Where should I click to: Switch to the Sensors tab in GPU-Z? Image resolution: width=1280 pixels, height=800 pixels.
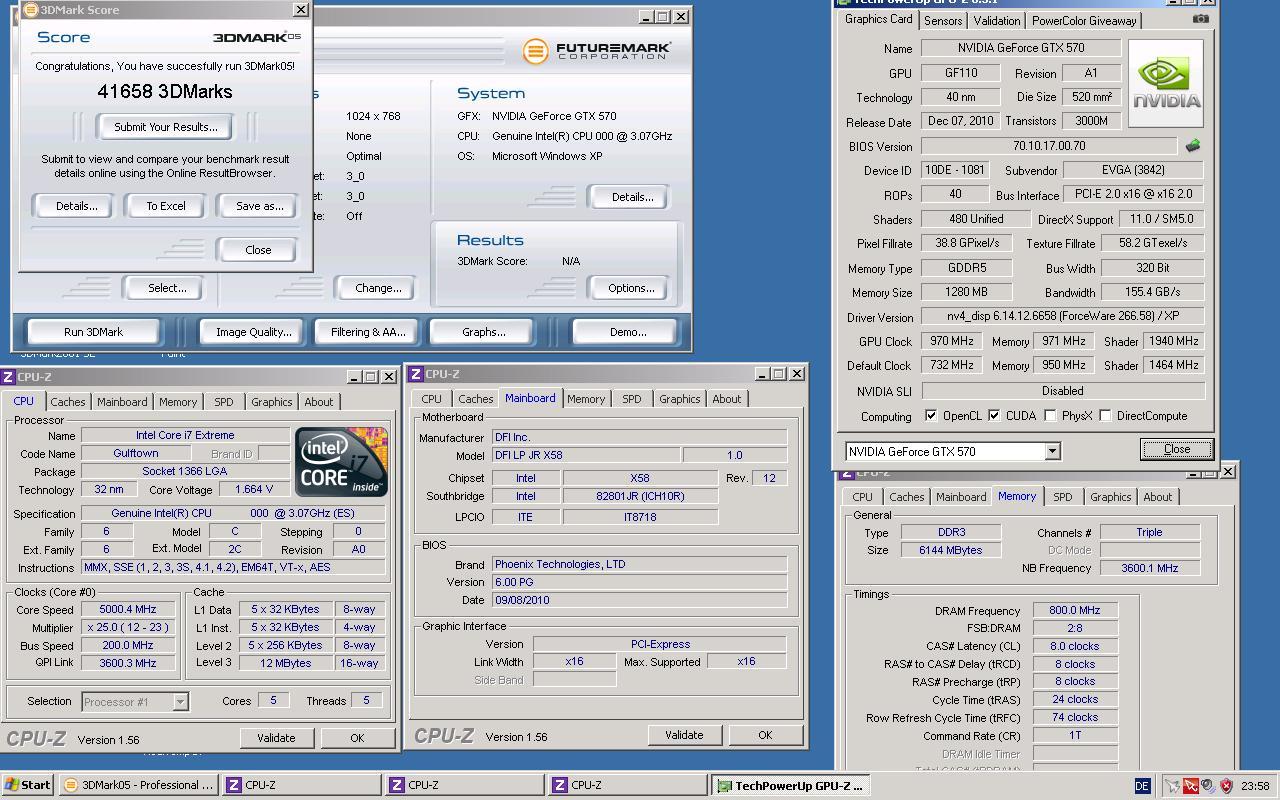coord(943,21)
